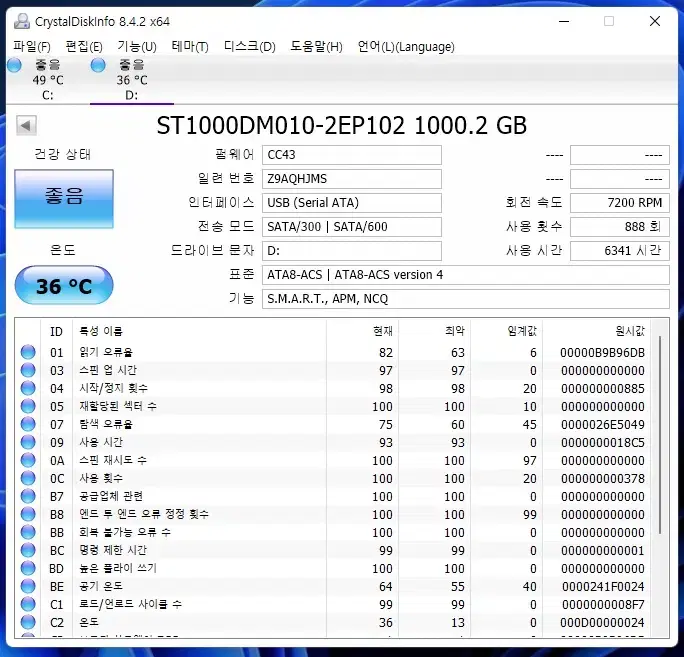The width and height of the screenshot is (684, 657).
Task: Select the 재할당된 섹터 수 attribute name
Action: point(118,406)
